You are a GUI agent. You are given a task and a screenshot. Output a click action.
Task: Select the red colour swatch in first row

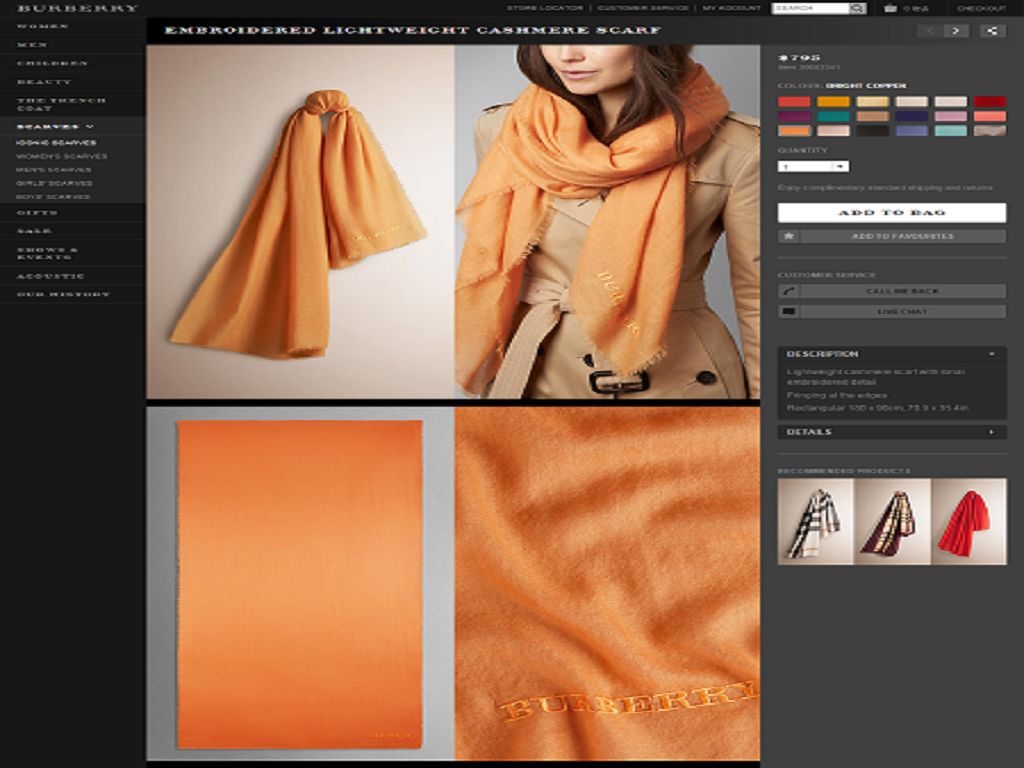(x=794, y=101)
